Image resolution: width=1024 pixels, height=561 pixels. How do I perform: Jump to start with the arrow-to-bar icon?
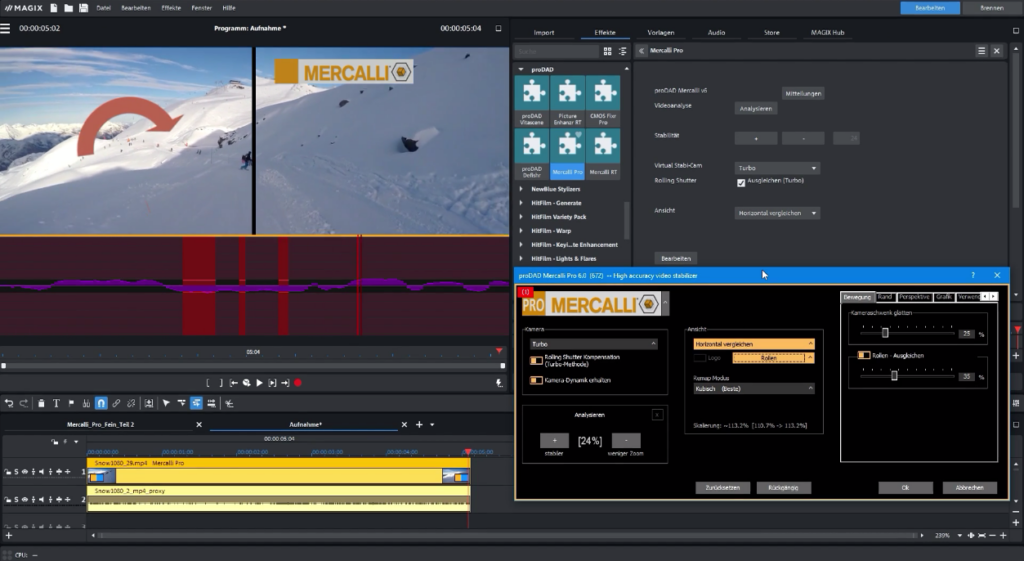point(233,383)
